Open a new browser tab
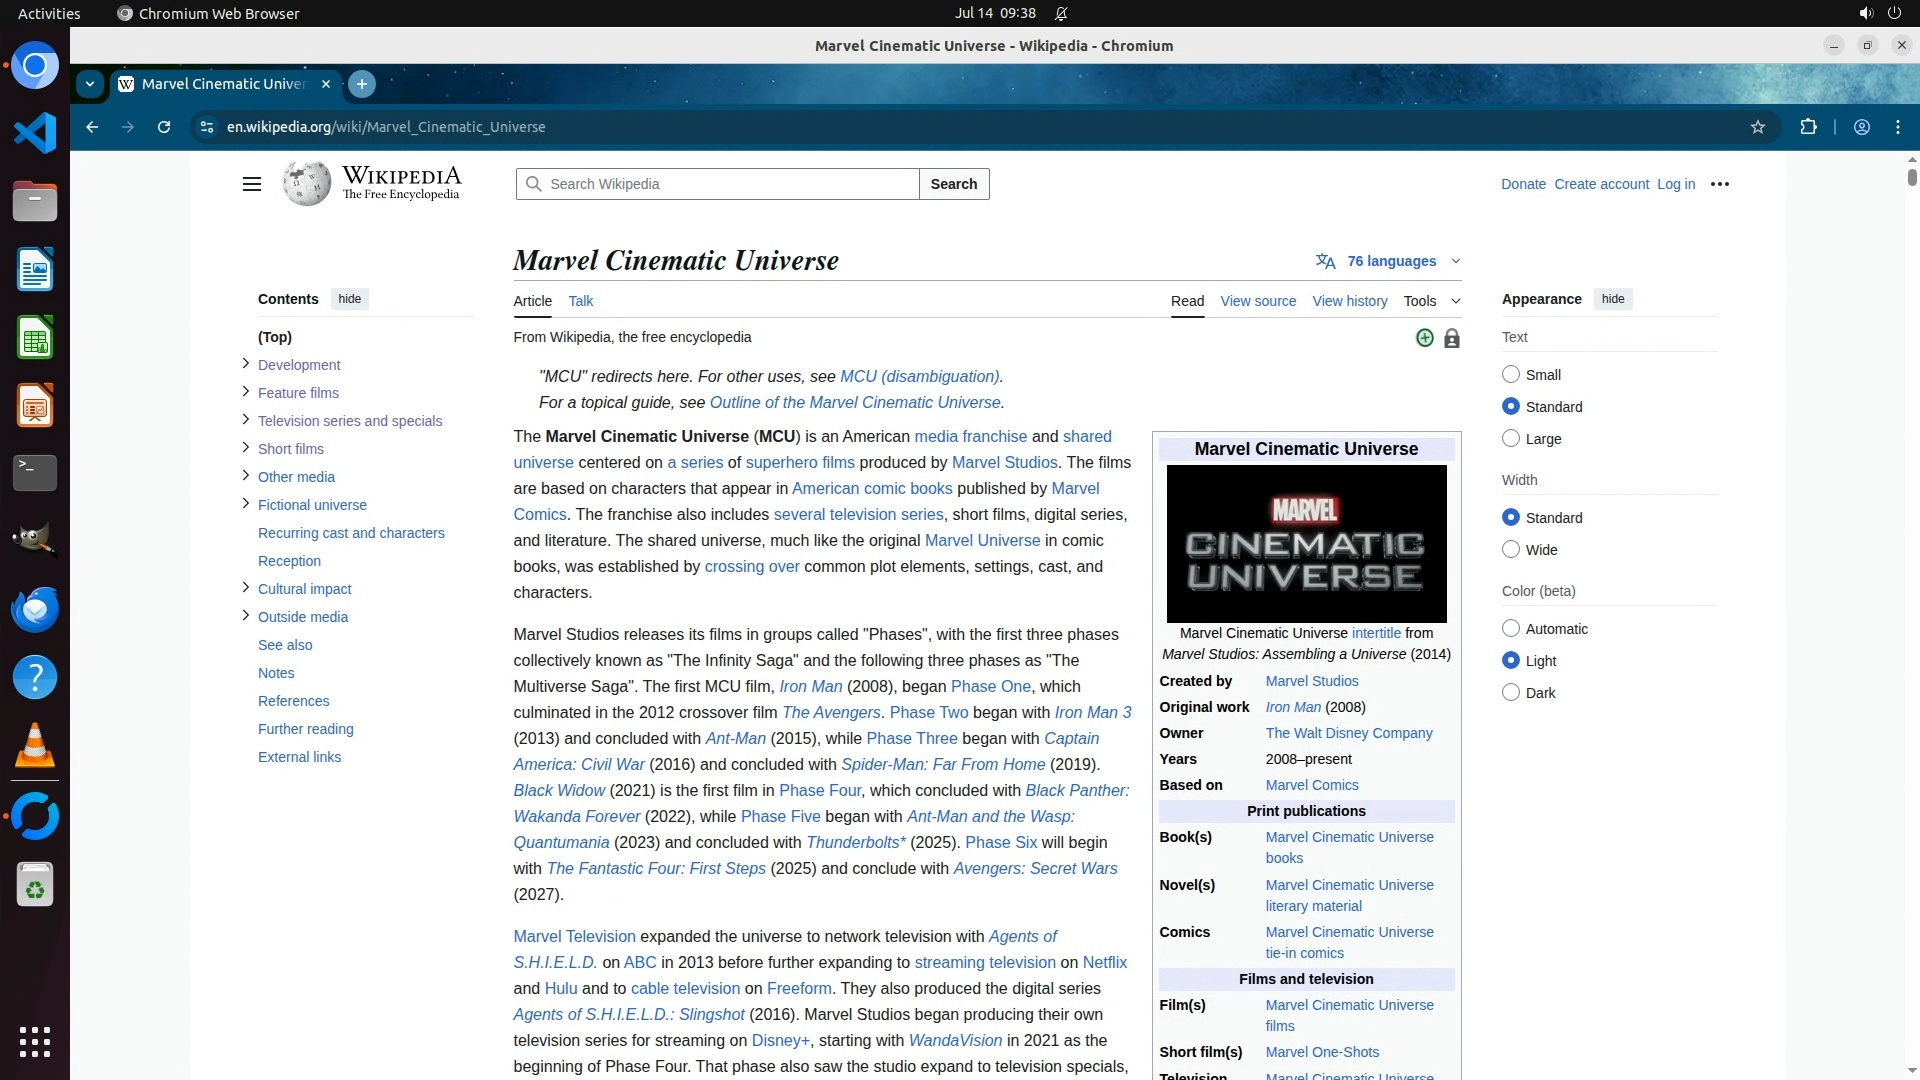1920x1080 pixels. click(362, 84)
